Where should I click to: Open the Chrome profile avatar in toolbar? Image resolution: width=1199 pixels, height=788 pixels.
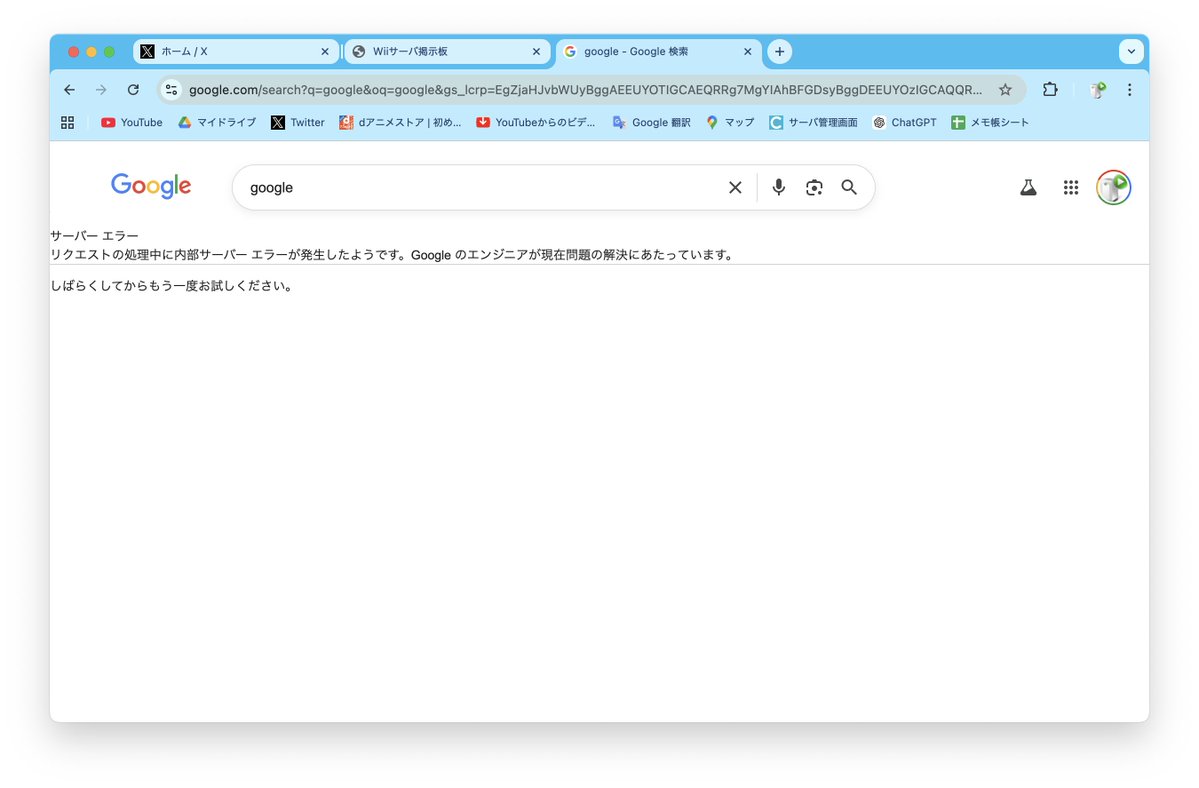point(1097,89)
